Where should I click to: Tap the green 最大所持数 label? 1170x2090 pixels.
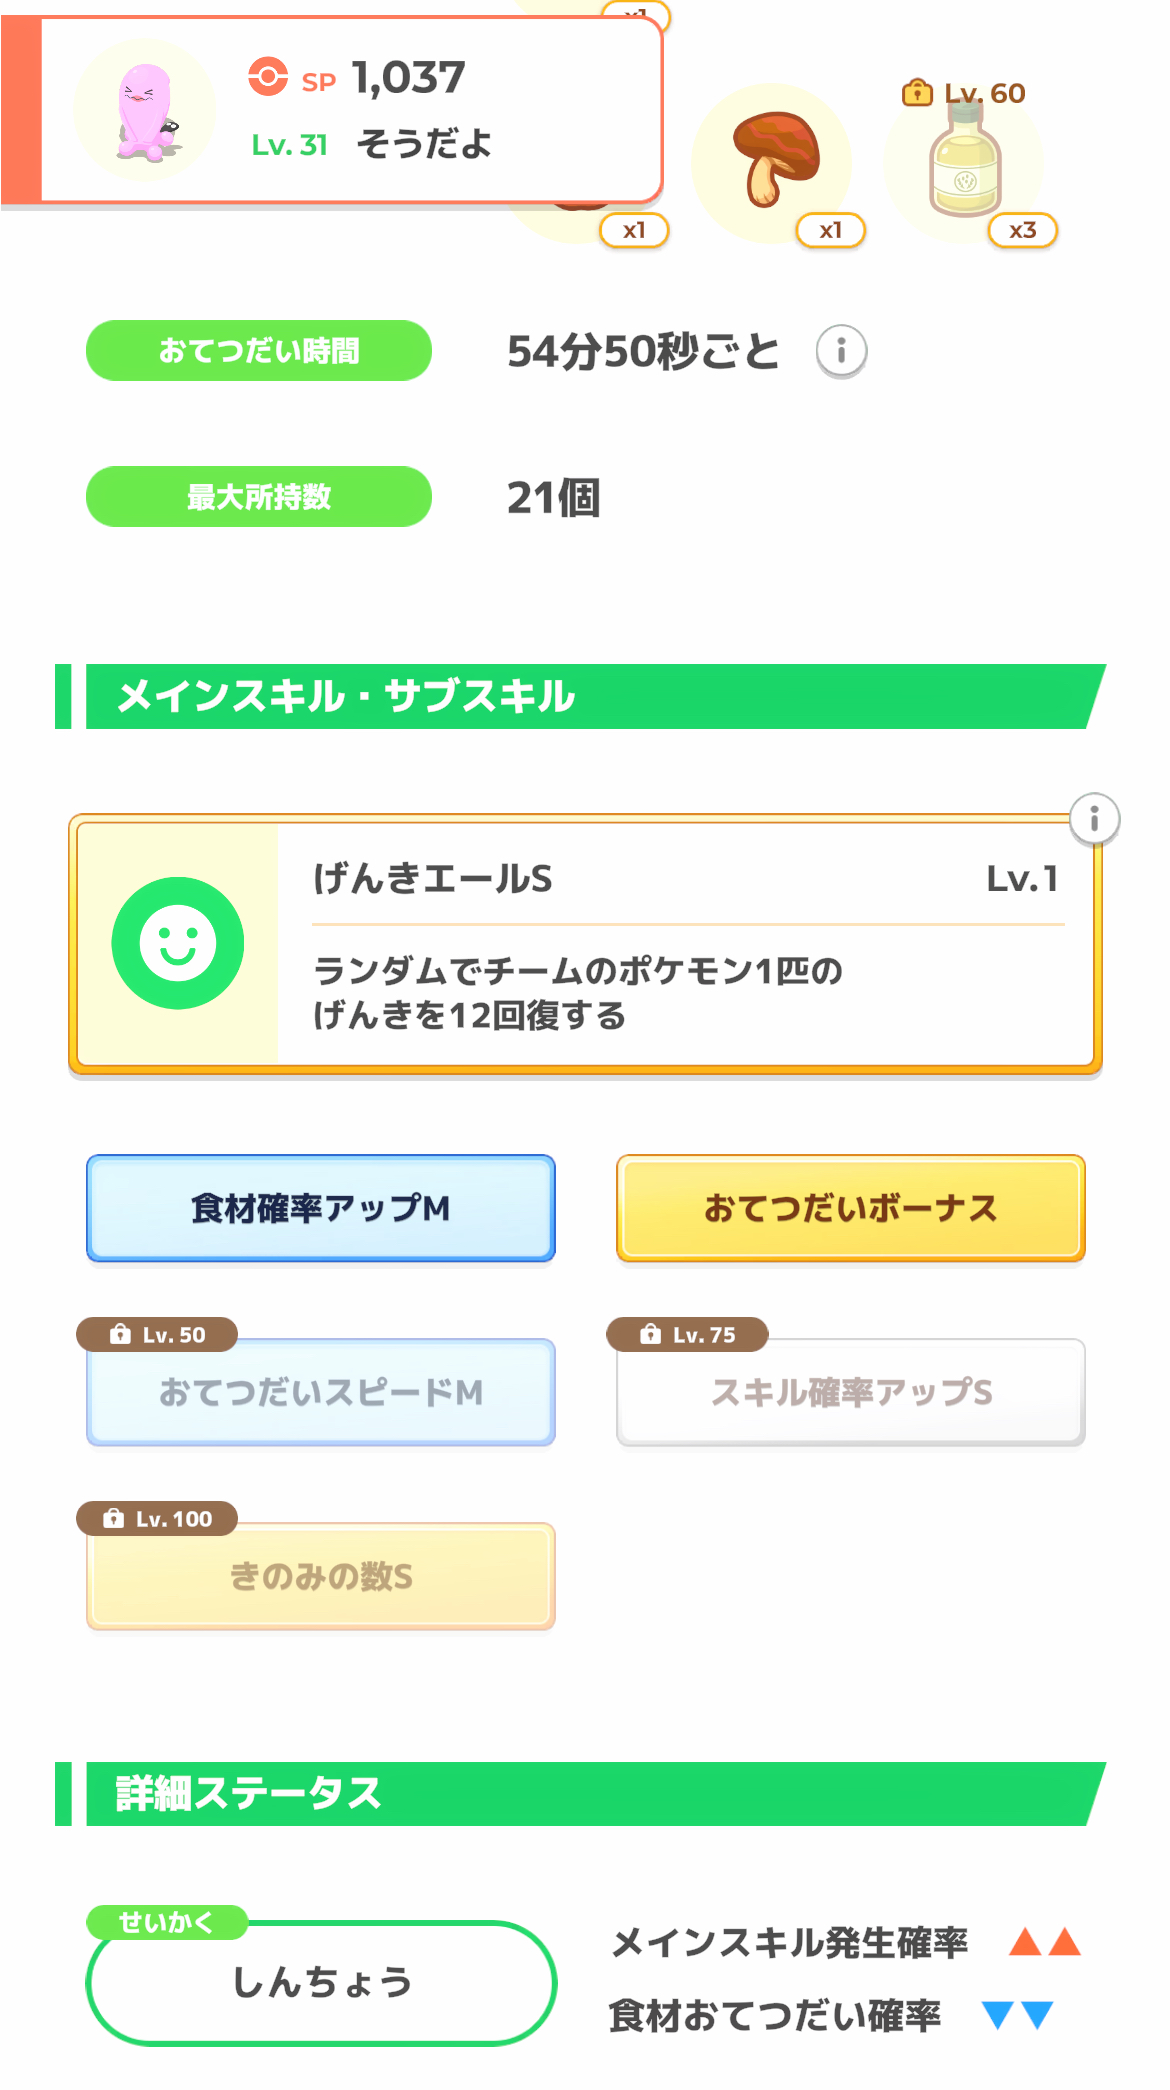pos(259,497)
